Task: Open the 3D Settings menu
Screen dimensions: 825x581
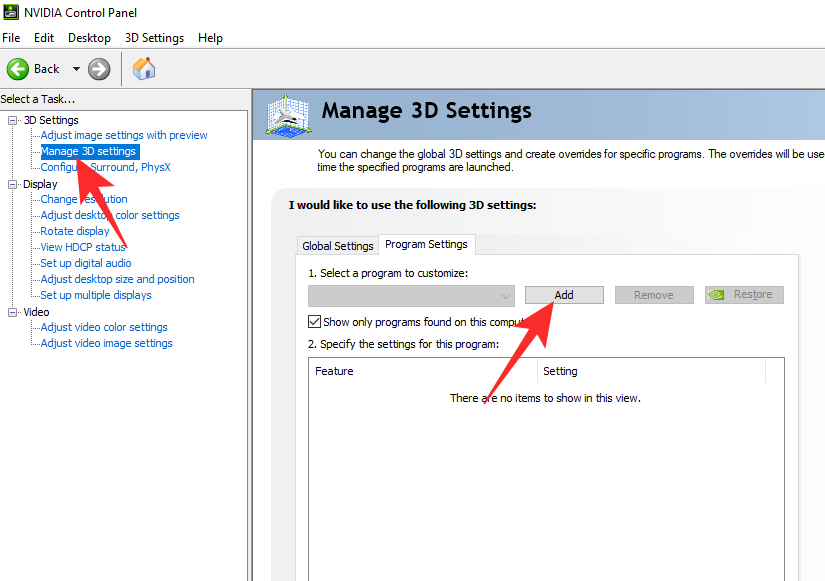Action: (x=154, y=38)
